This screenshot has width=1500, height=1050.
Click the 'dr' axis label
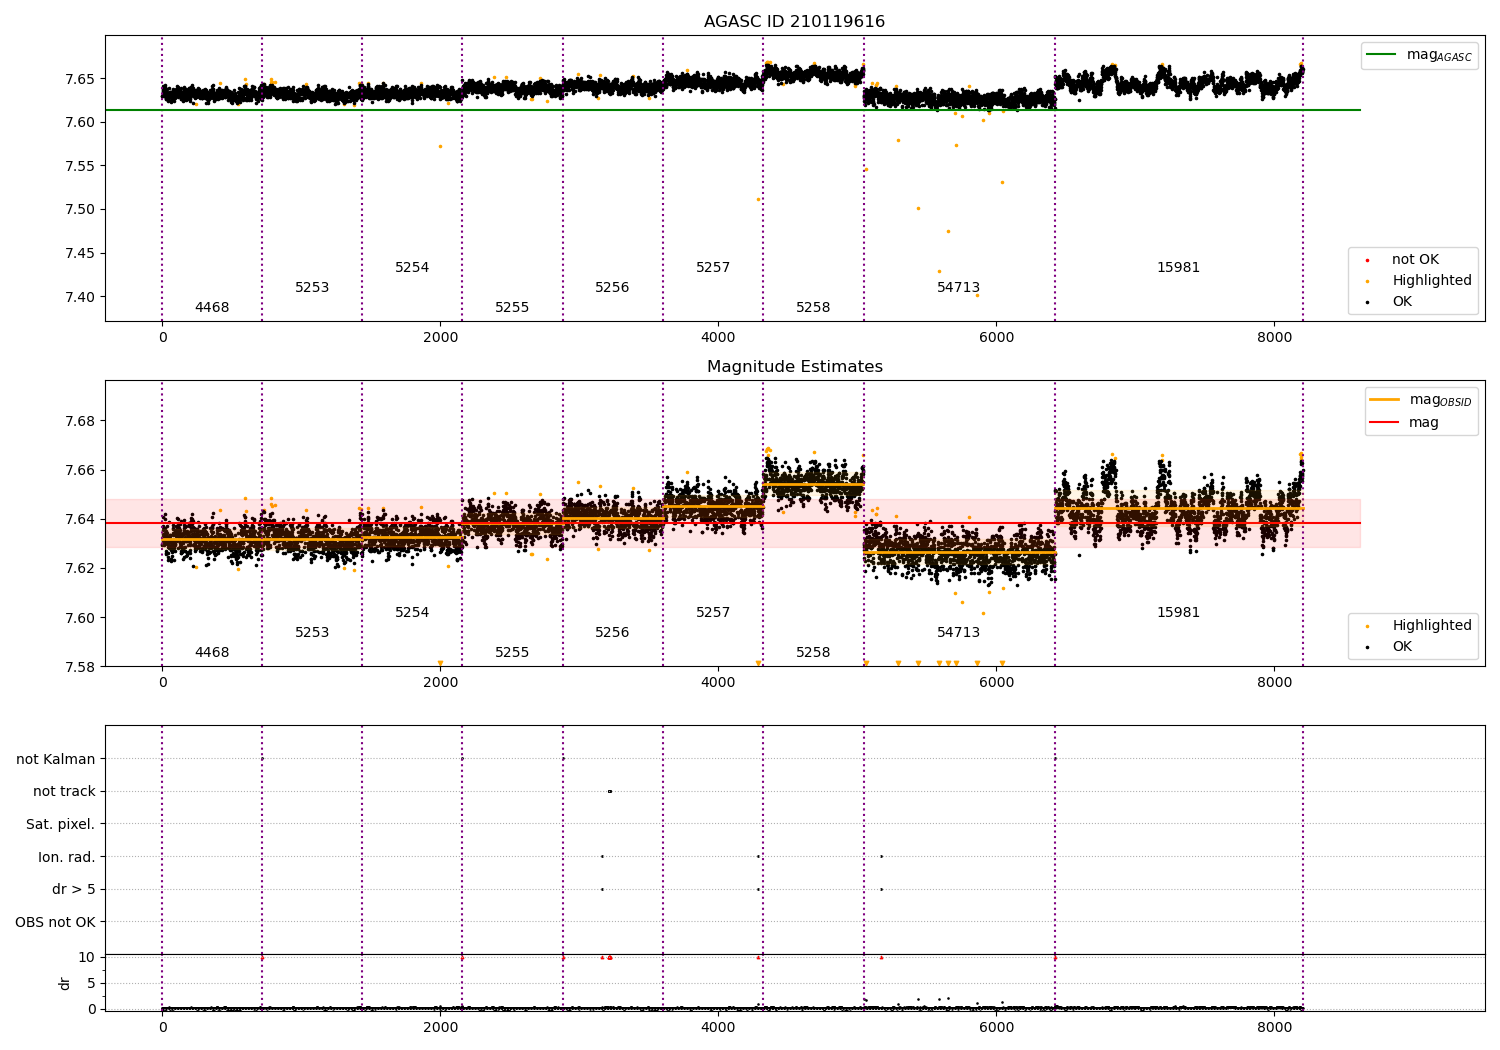click(65, 983)
